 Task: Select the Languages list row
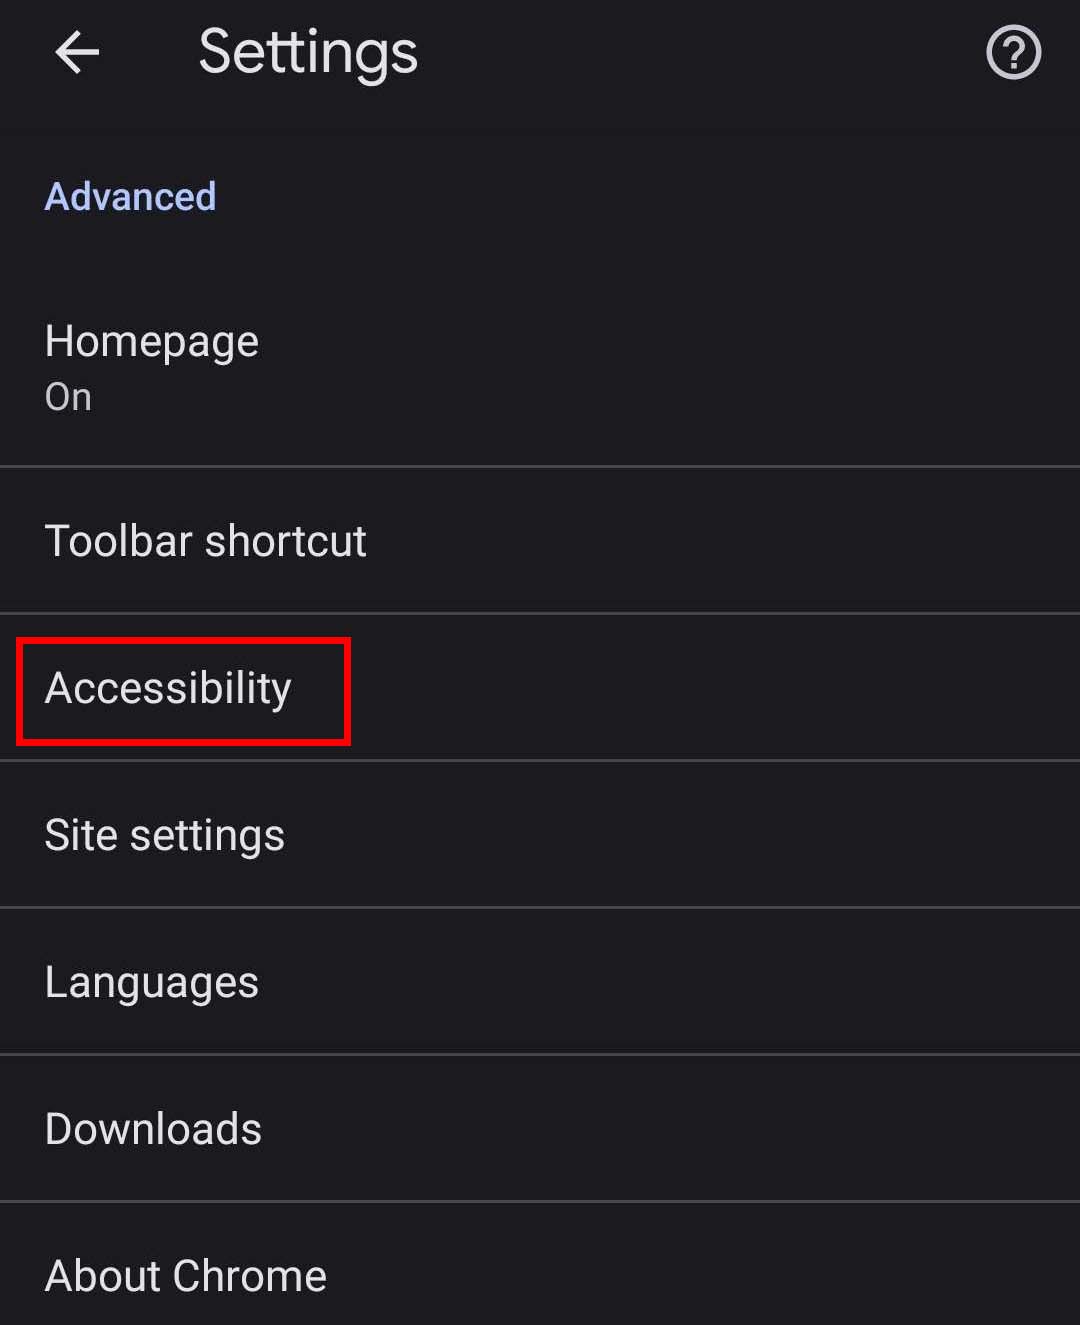(540, 982)
